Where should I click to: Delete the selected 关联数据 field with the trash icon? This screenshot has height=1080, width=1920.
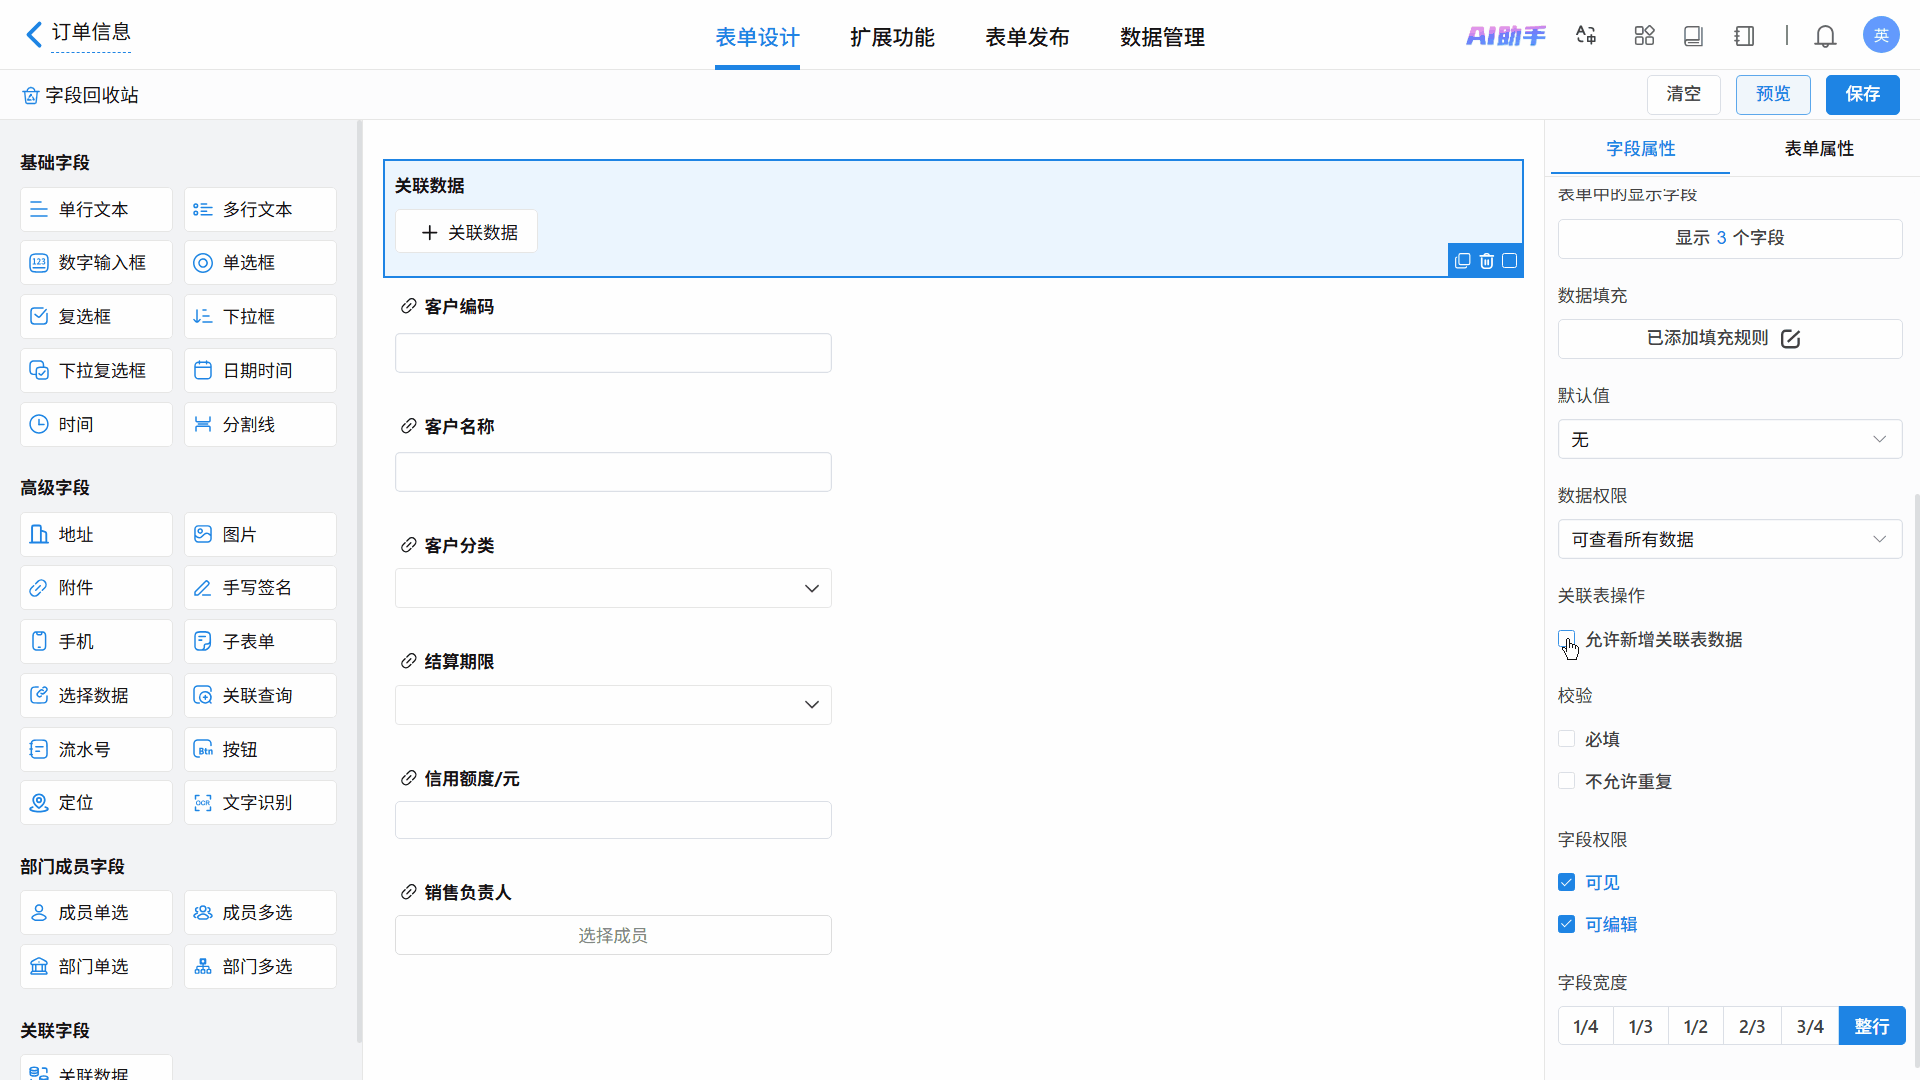tap(1486, 261)
